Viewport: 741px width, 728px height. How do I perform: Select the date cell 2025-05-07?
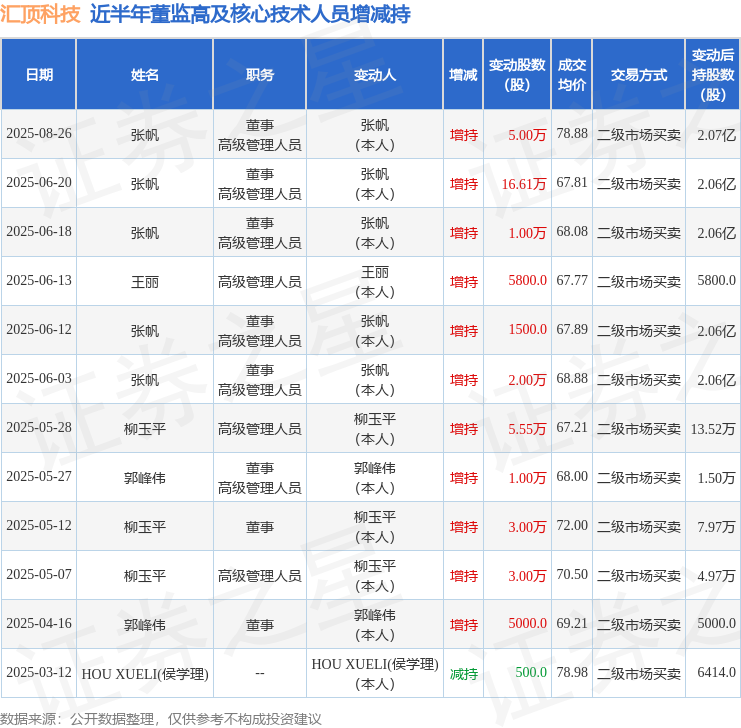coord(39,574)
